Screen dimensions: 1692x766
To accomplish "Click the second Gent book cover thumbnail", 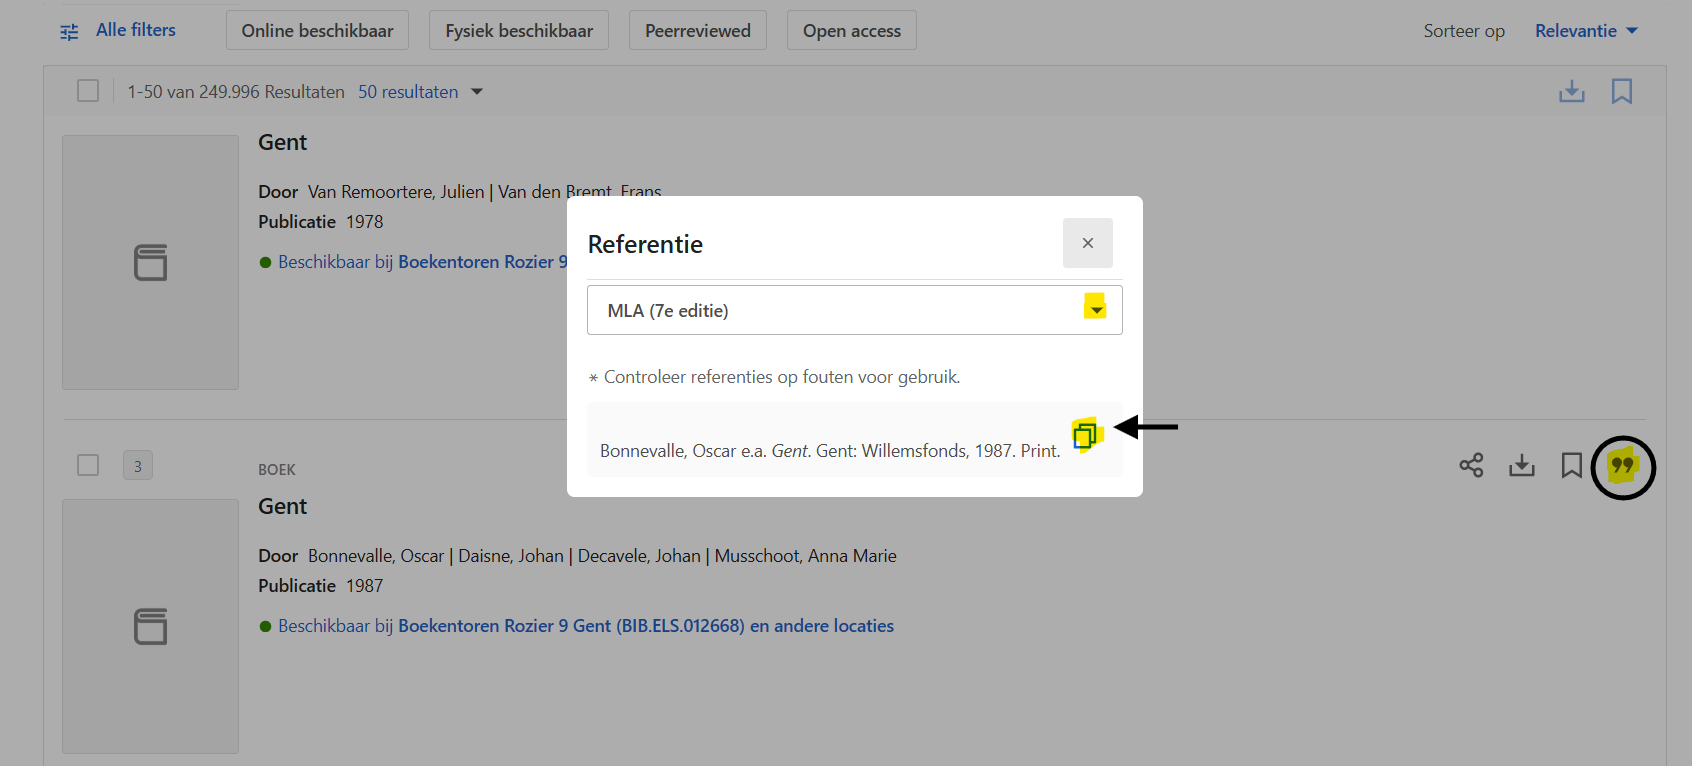I will tap(150, 626).
